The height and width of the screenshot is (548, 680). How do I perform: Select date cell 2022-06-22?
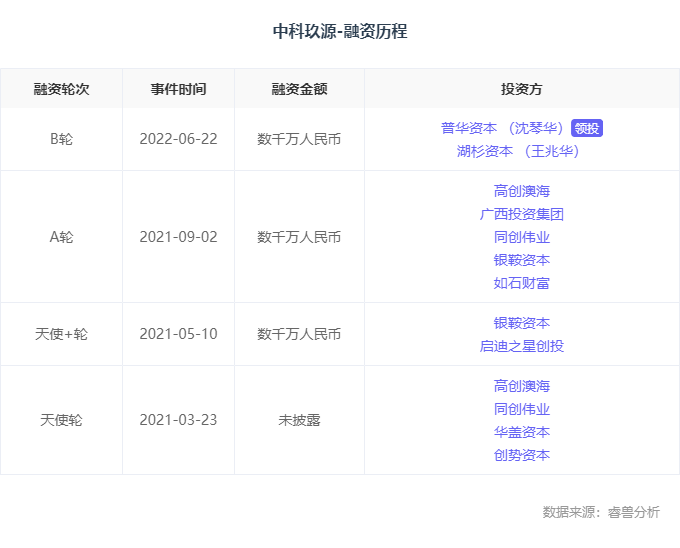click(178, 139)
